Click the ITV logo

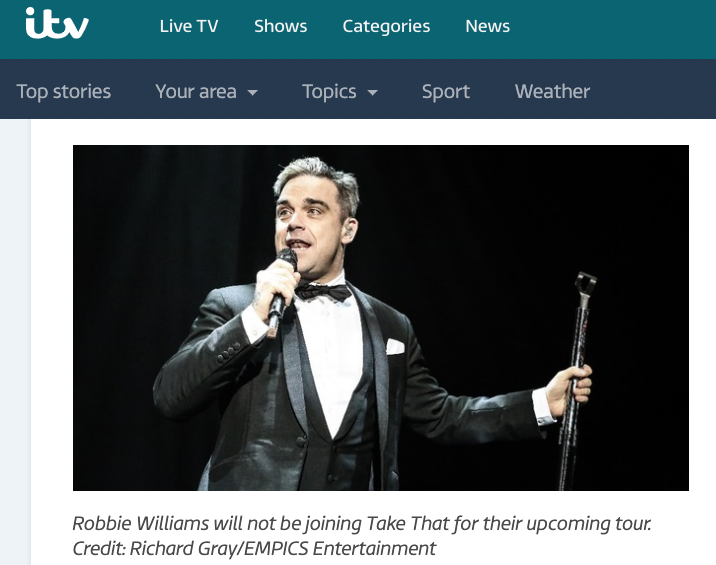point(57,23)
